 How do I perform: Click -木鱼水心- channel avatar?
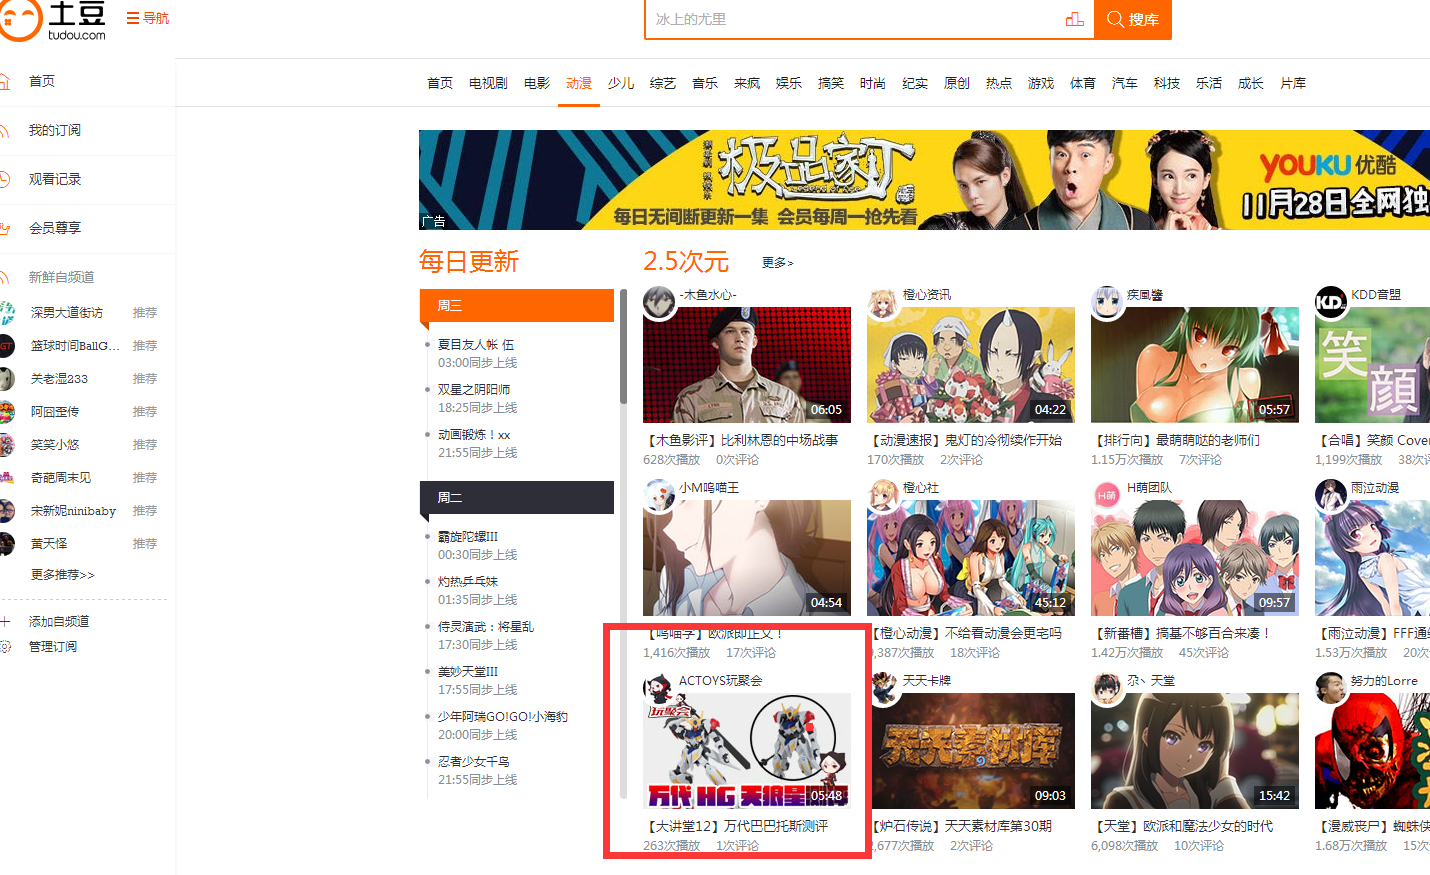[659, 303]
